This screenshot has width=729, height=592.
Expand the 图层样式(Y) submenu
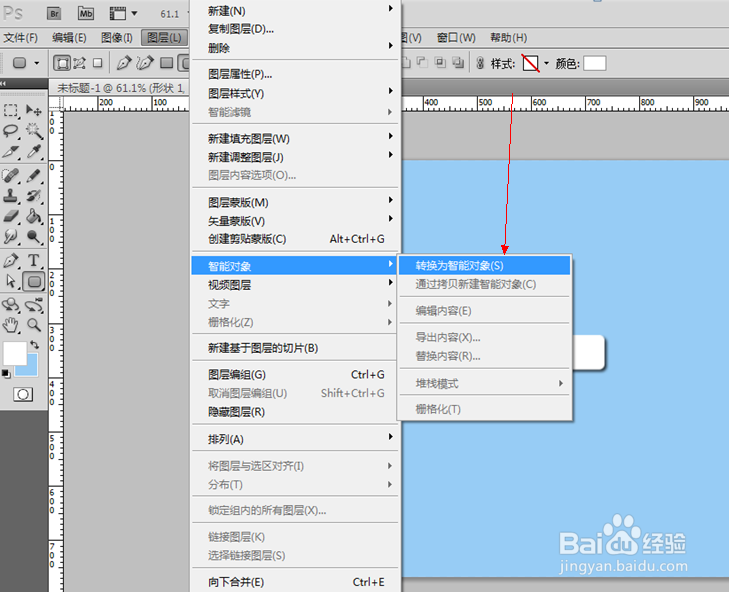(x=296, y=93)
